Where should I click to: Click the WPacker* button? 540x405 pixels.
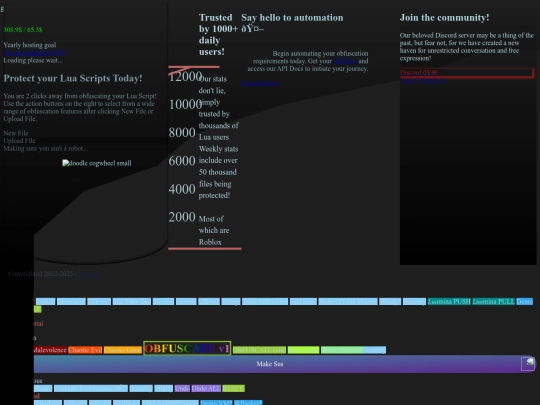248,403
